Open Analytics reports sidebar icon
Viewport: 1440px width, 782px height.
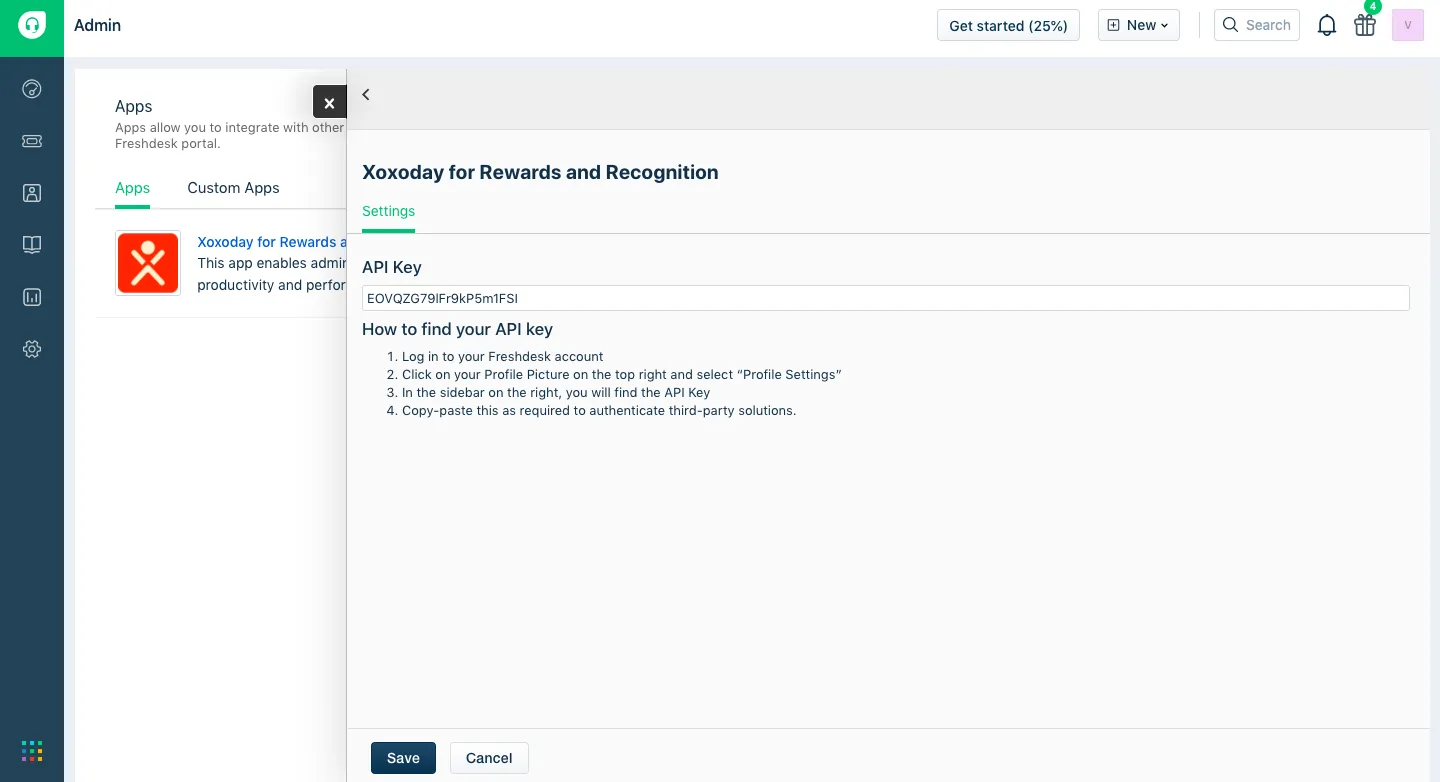pyautogui.click(x=32, y=297)
